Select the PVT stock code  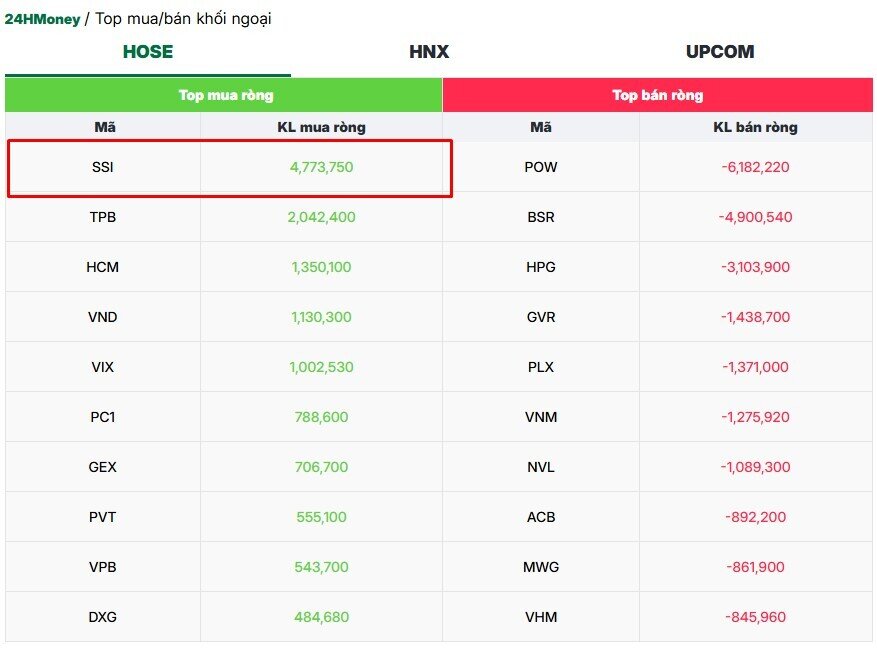tap(103, 517)
